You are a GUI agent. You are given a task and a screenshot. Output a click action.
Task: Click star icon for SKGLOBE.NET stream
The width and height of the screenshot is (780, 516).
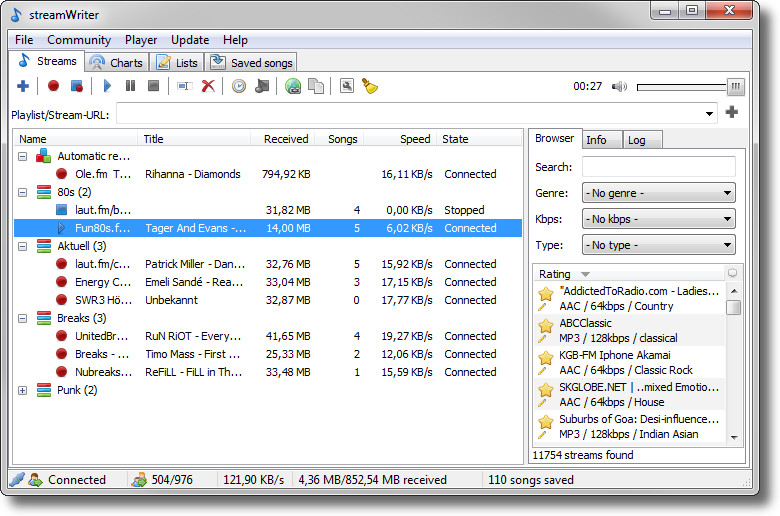pyautogui.click(x=546, y=390)
